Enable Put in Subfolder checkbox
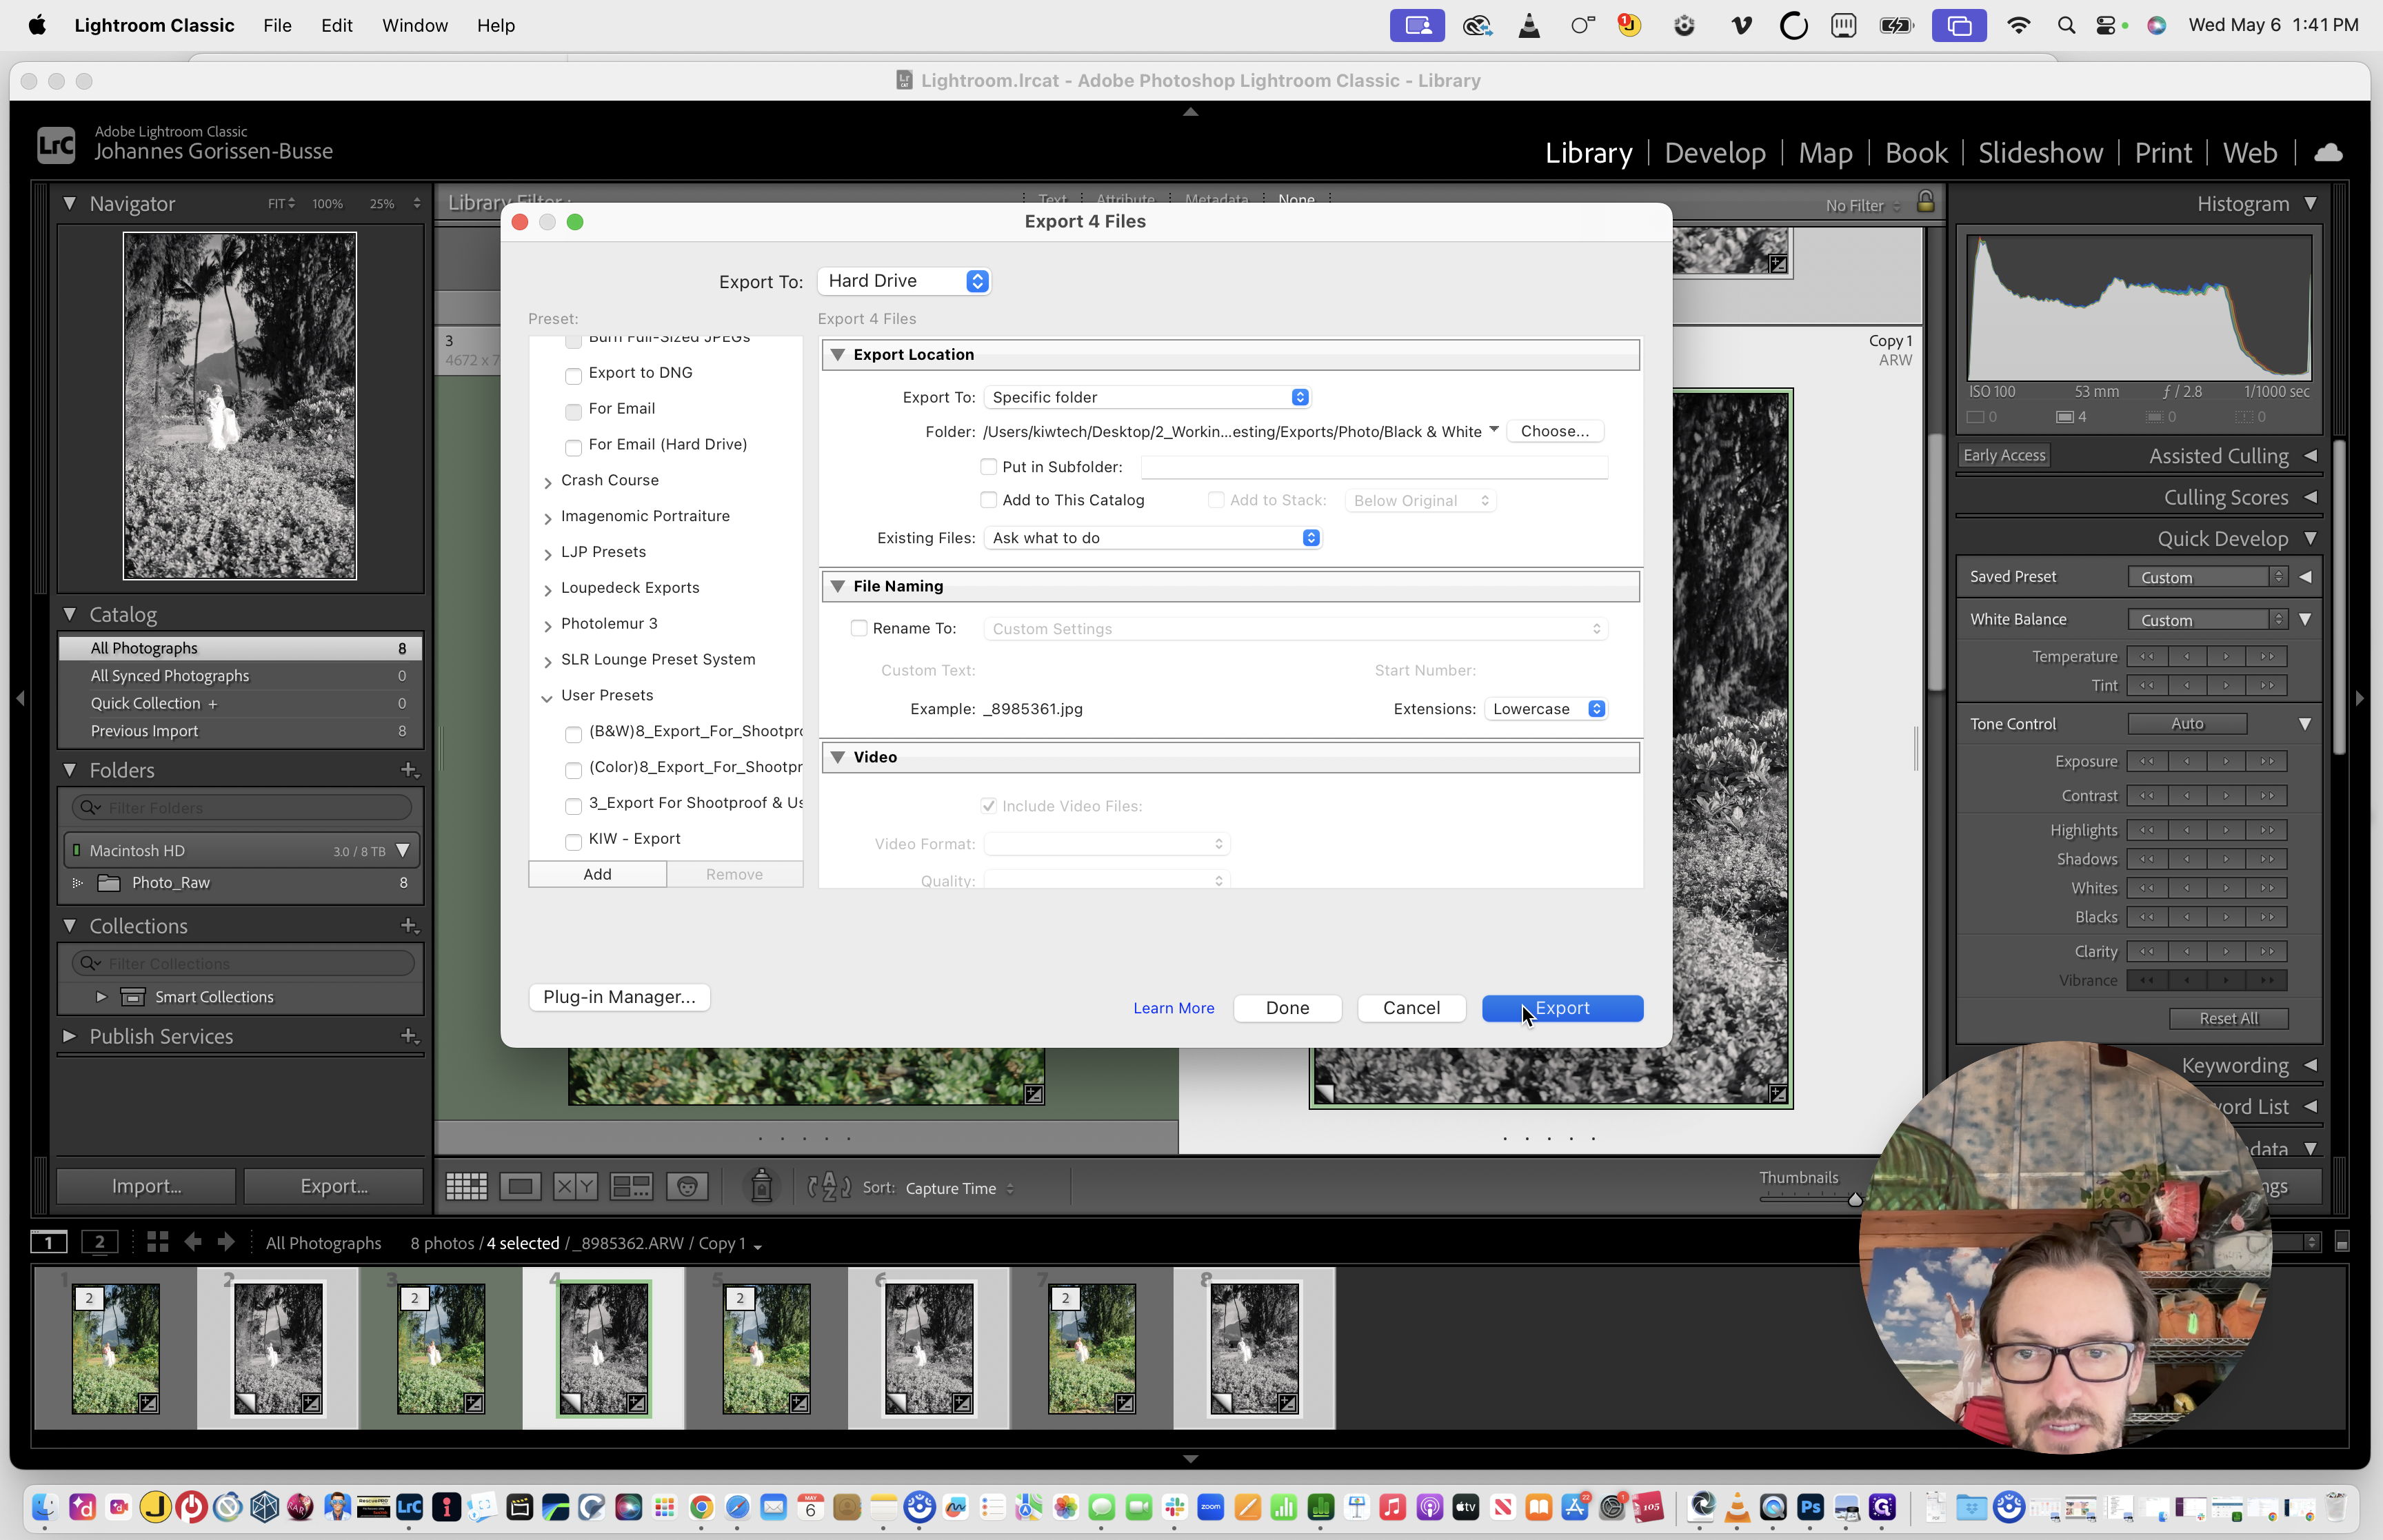This screenshot has height=1540, width=2383. coord(989,467)
